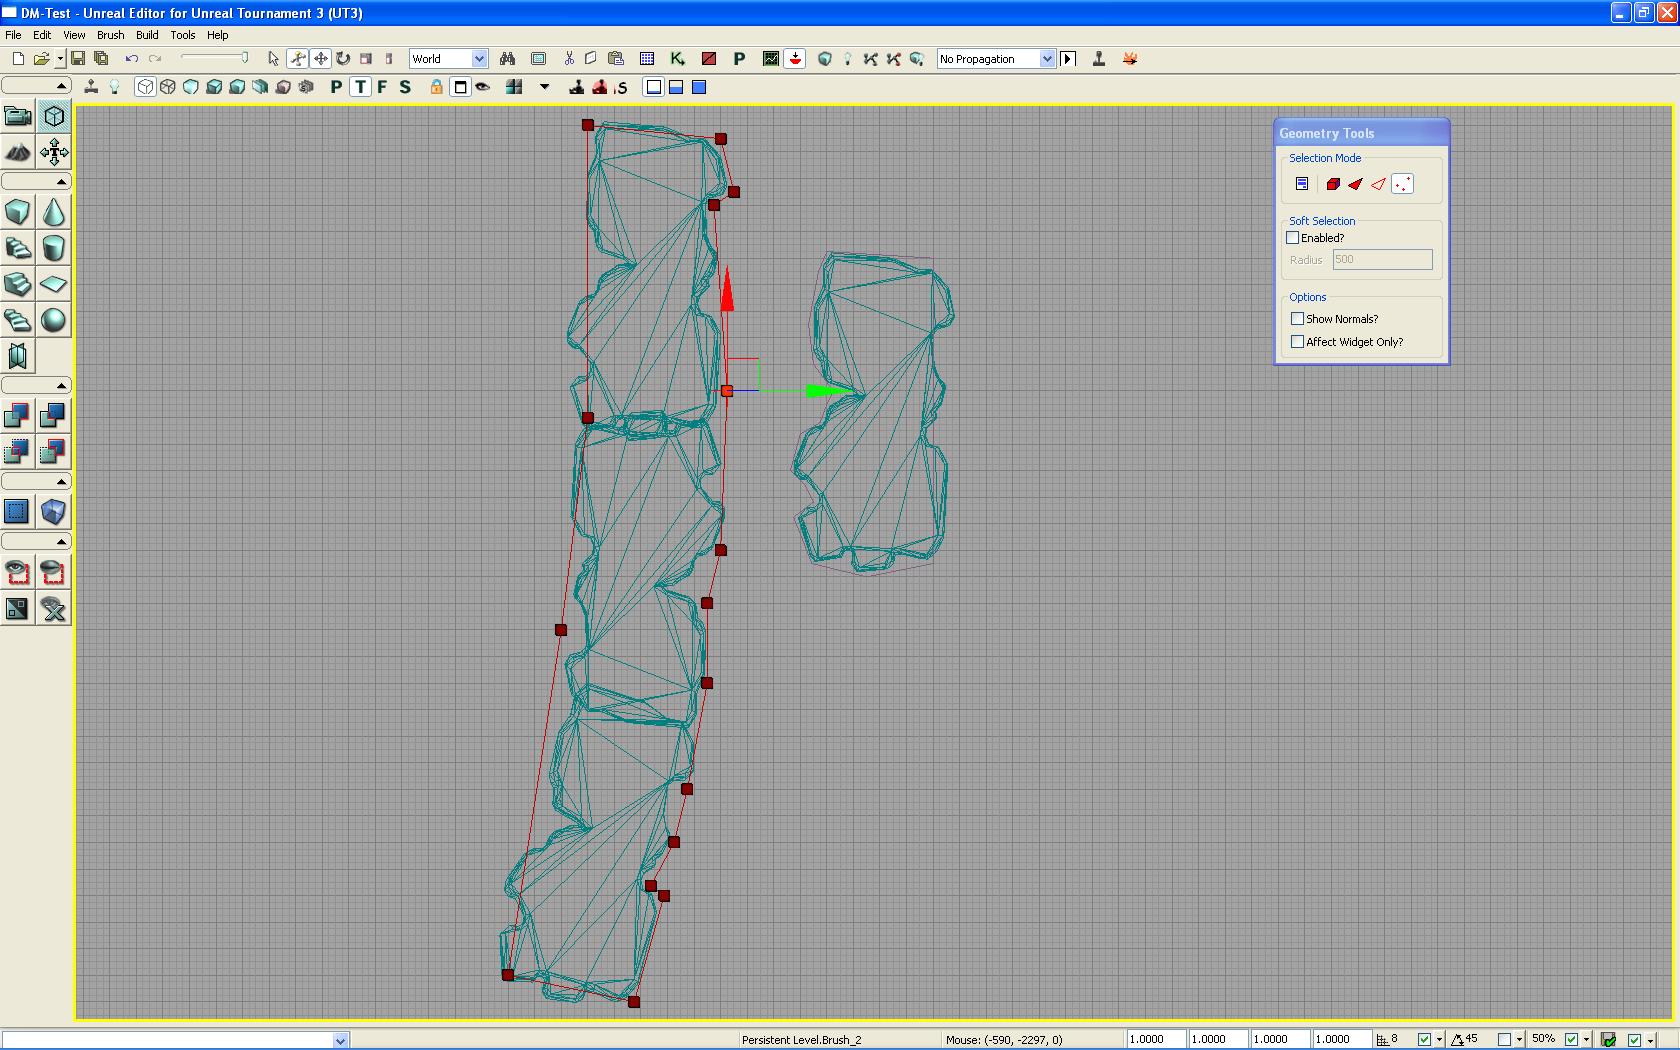Check Affect Widget Only option
This screenshot has width=1680, height=1050.
click(1298, 342)
